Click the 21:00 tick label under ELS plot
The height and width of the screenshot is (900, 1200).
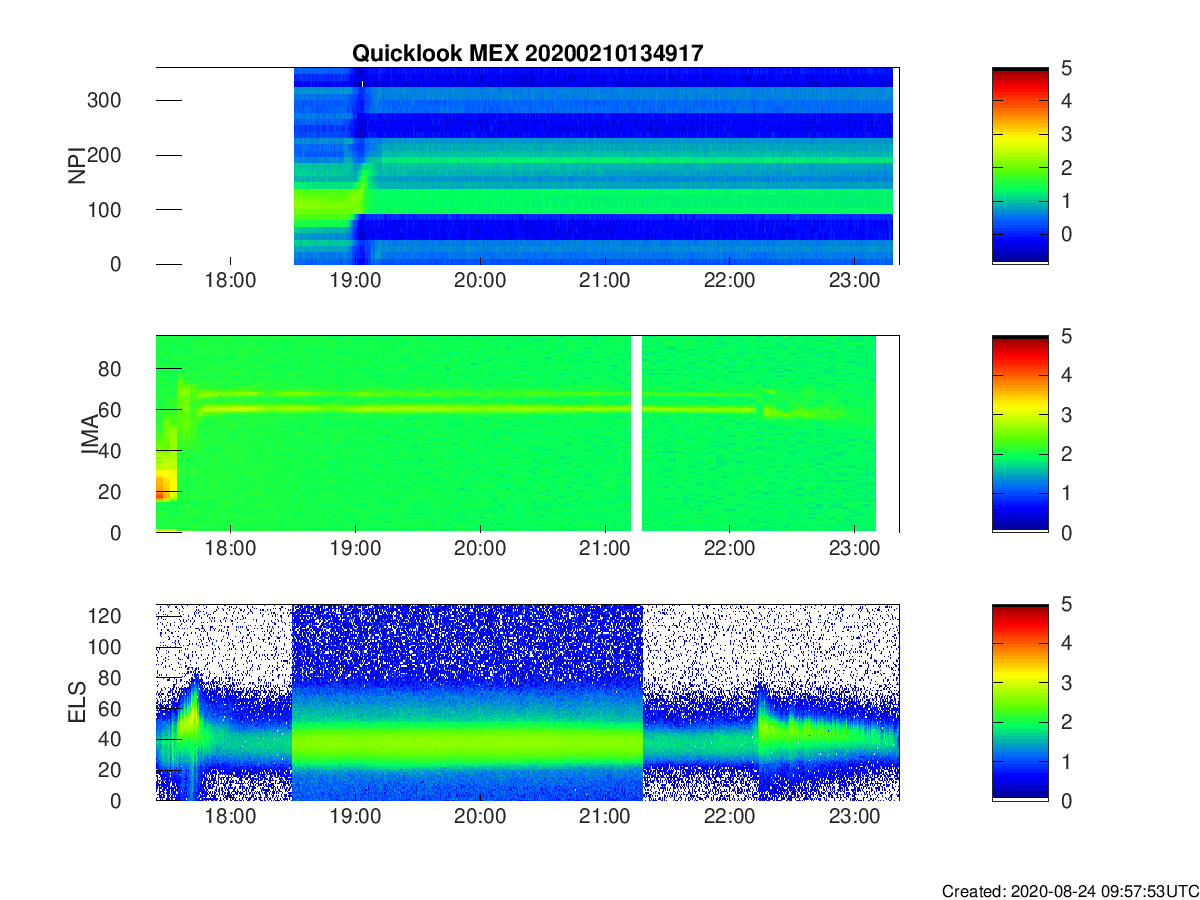click(605, 819)
